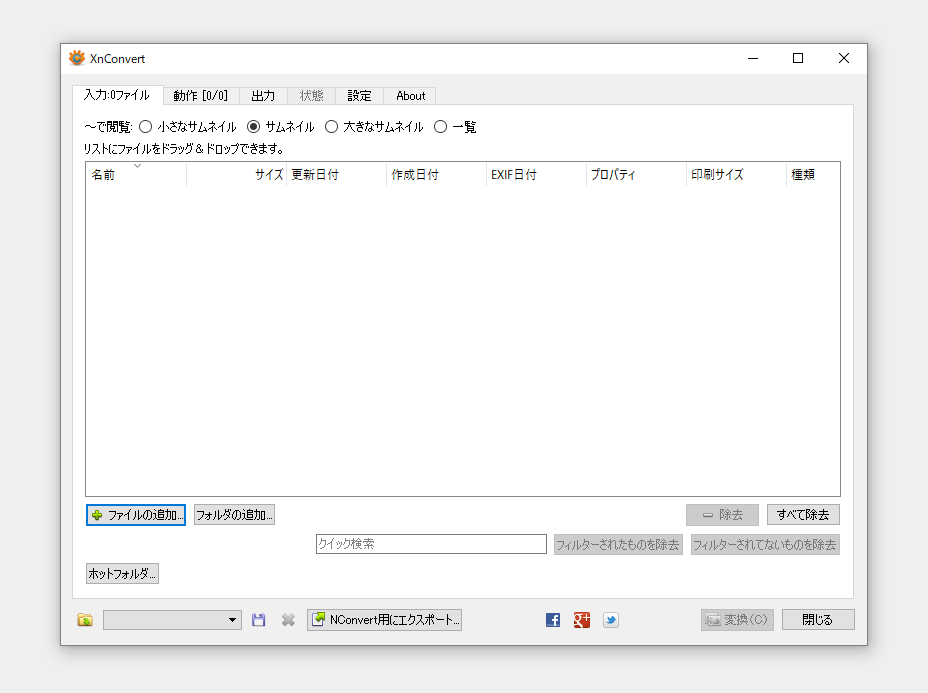This screenshot has height=693, width=928.
Task: Open the ホットフォルダ button
Action: [122, 574]
